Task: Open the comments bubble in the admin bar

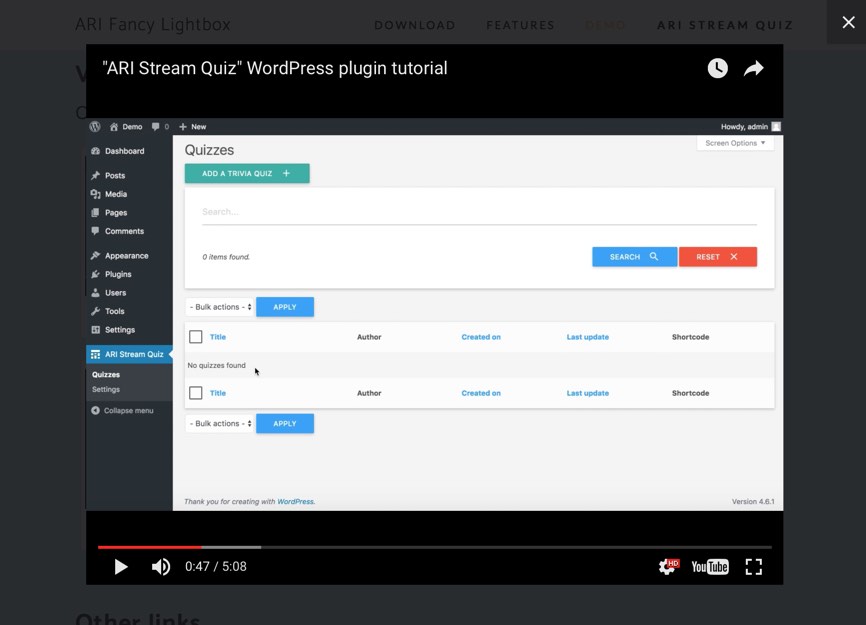Action: click(x=160, y=126)
